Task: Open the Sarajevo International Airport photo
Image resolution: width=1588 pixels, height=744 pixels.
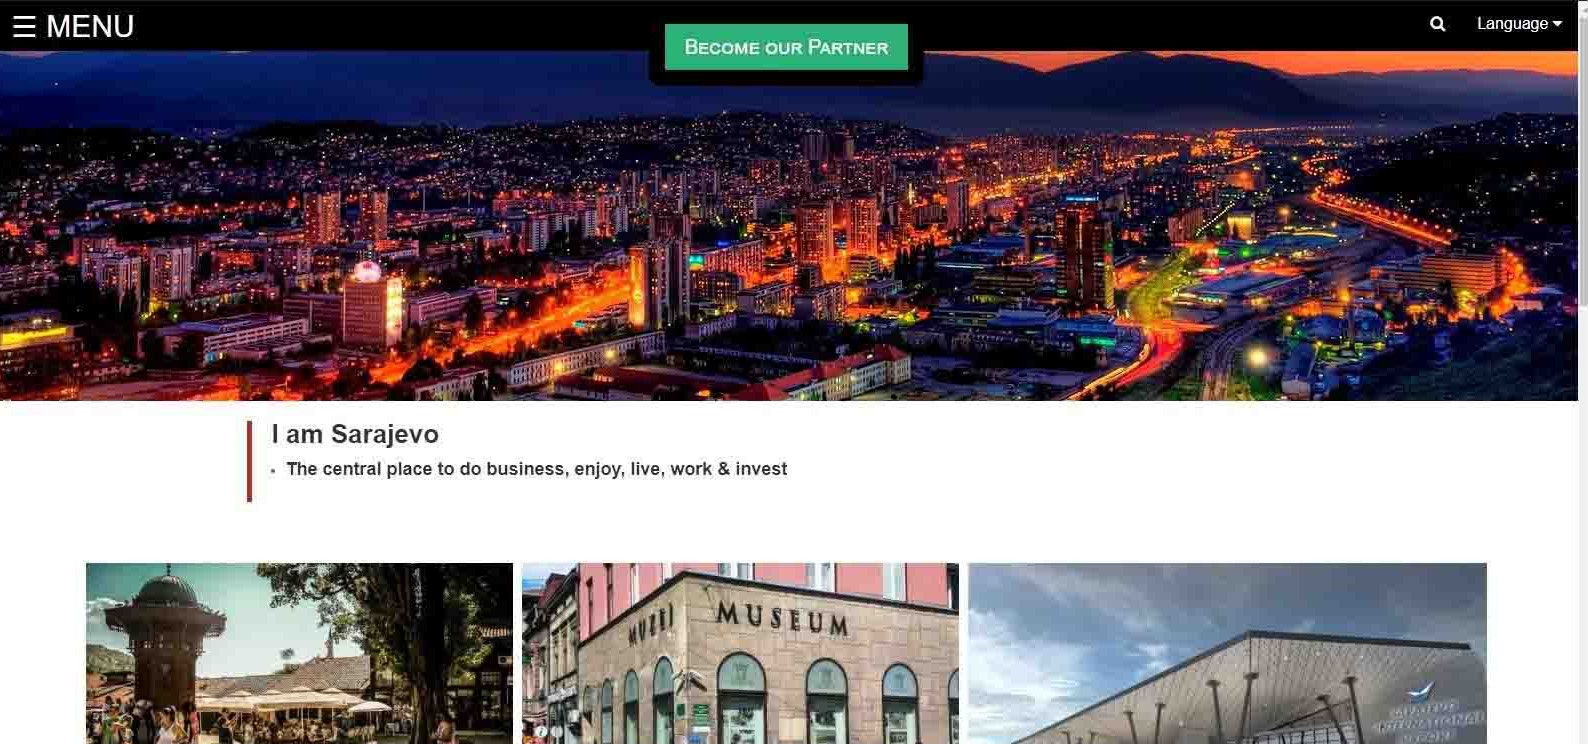Action: (1227, 653)
